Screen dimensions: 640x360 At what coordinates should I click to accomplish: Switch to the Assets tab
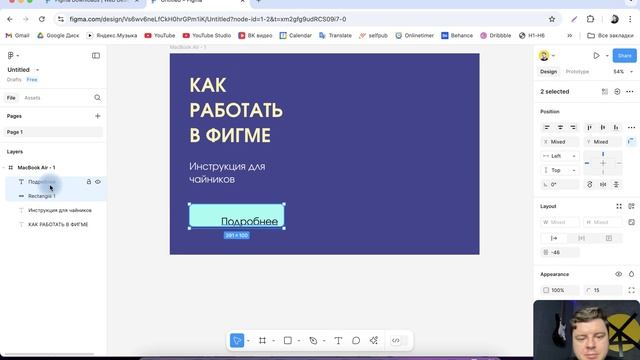tap(32, 98)
